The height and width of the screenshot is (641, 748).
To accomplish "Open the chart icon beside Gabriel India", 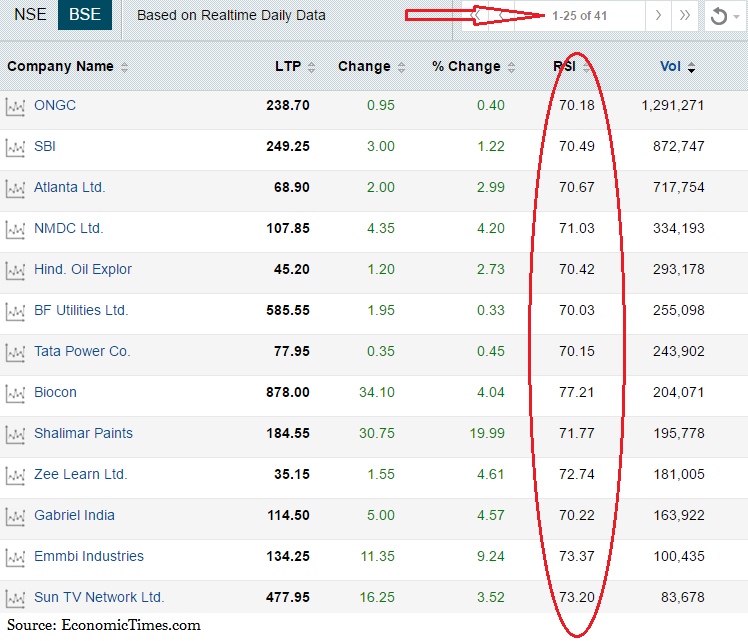I will (x=15, y=517).
